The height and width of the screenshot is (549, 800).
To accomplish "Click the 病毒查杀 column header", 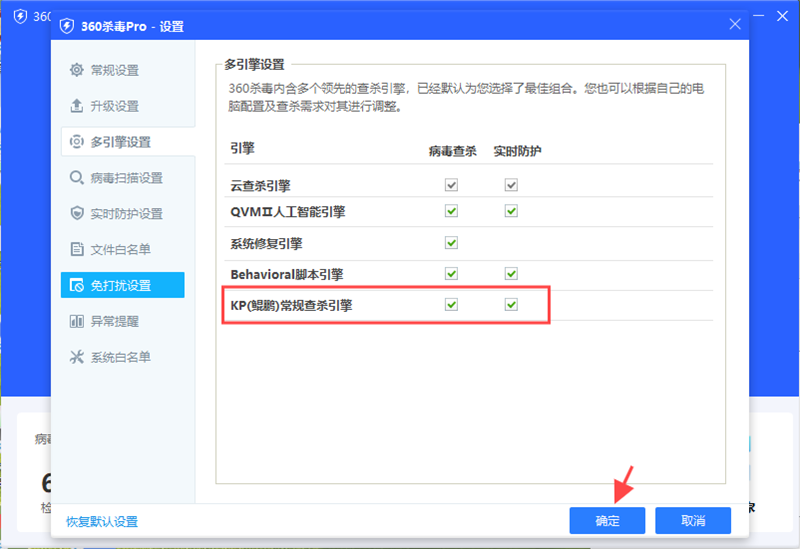I will pos(453,151).
